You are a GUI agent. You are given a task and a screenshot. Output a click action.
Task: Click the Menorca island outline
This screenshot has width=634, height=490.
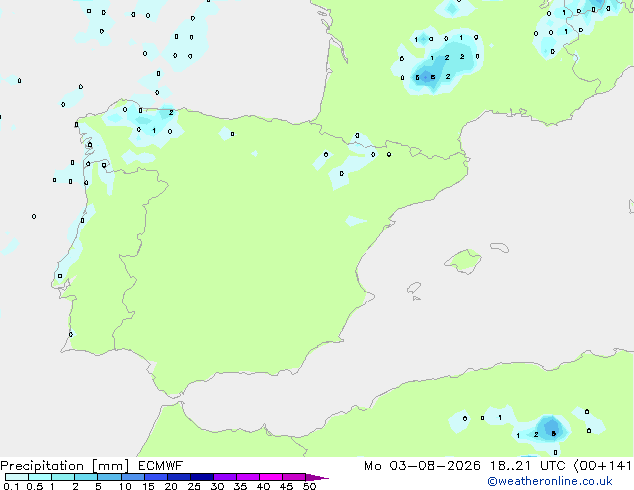(x=499, y=247)
